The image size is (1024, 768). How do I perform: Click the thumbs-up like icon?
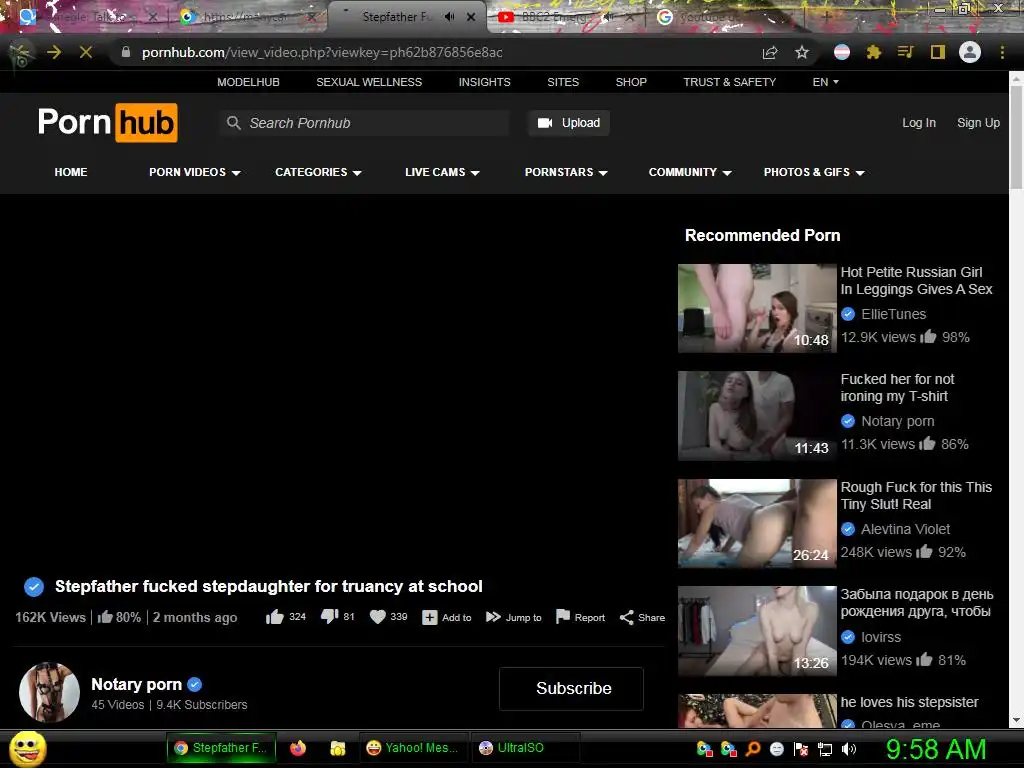[x=275, y=617]
